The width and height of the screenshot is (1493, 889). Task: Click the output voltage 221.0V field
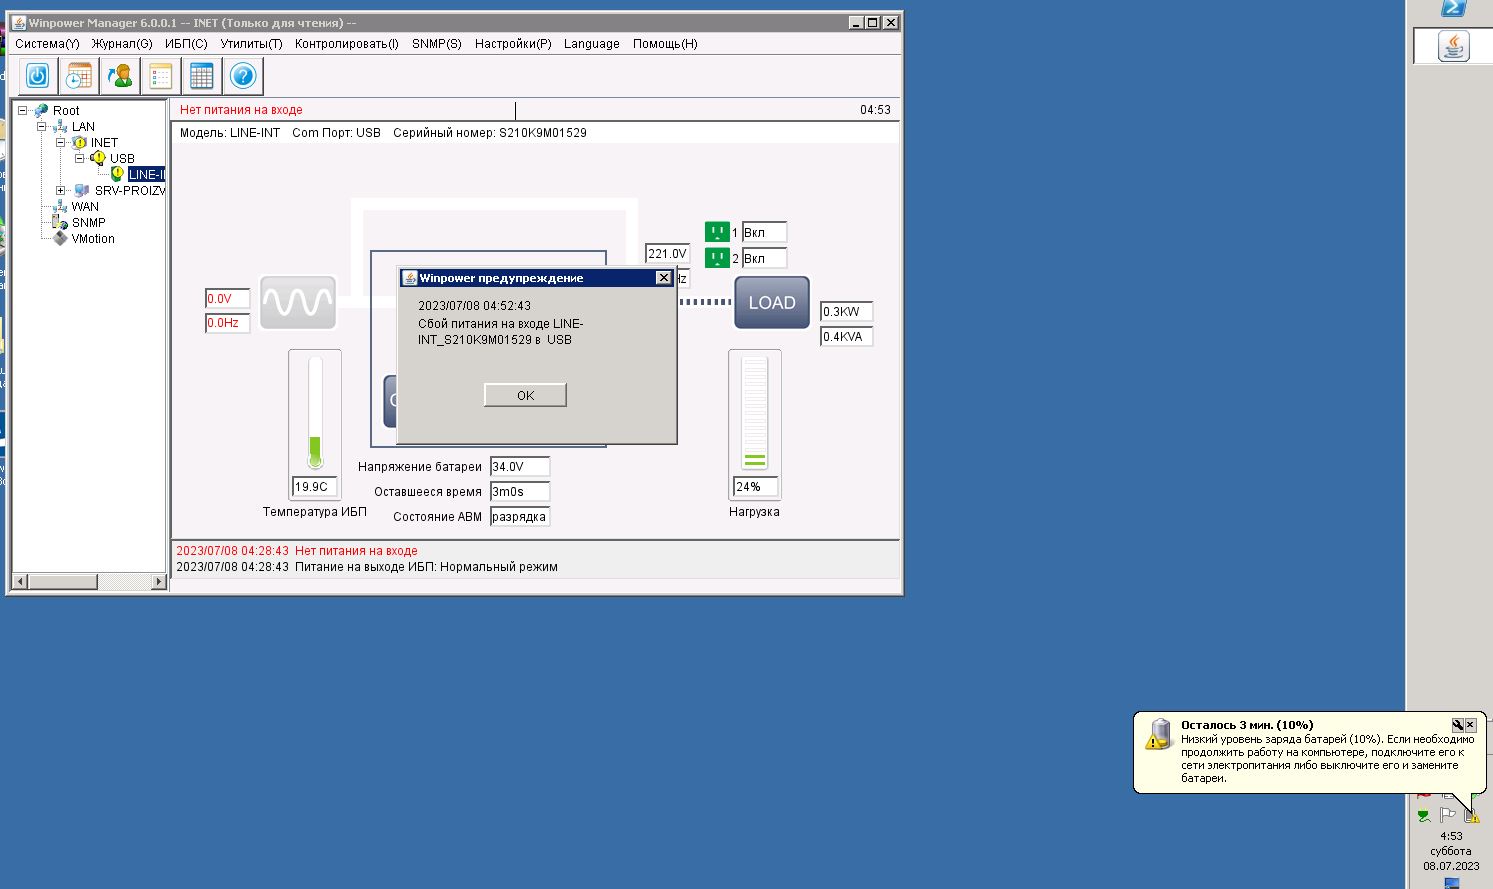[668, 254]
